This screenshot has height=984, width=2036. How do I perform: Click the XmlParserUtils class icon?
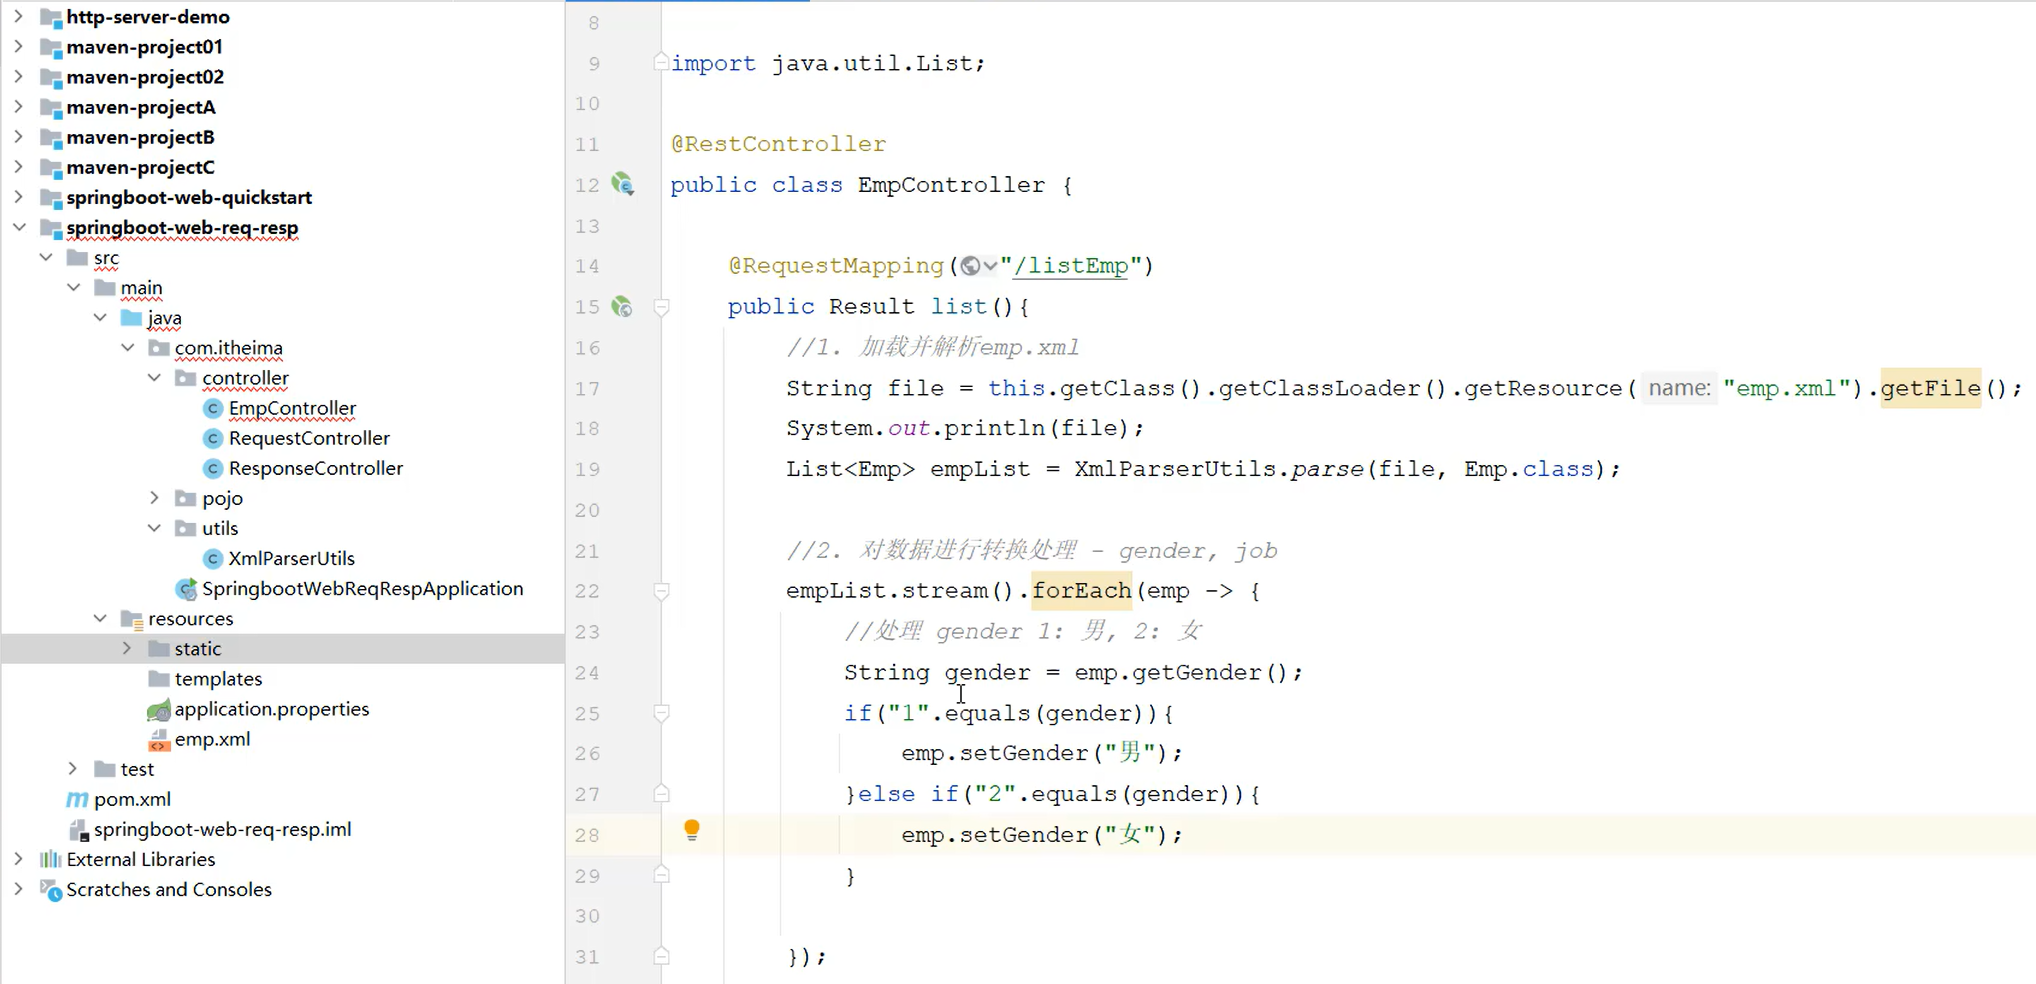pos(213,558)
